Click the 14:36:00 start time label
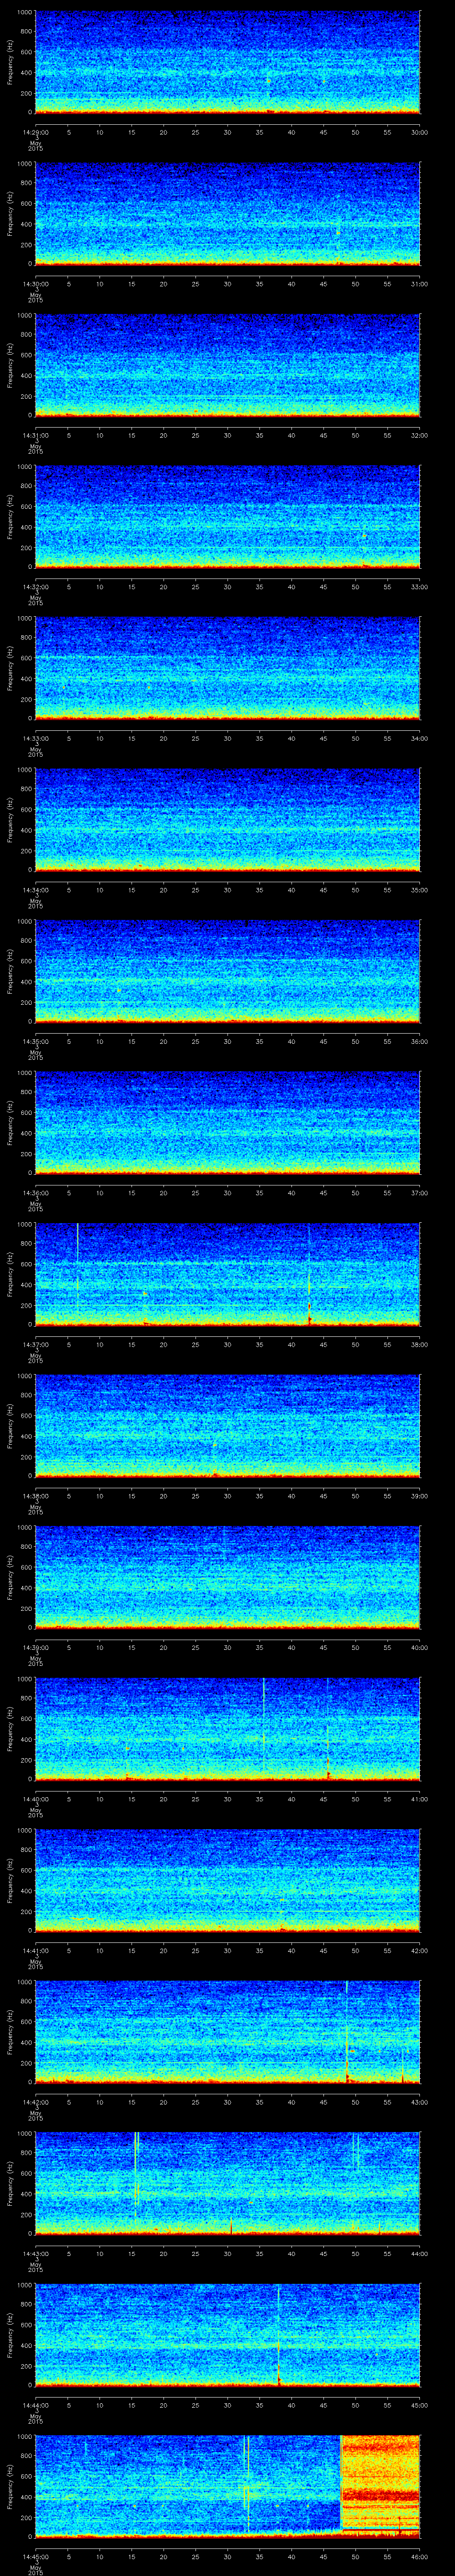The width and height of the screenshot is (455, 2576). [35, 1193]
